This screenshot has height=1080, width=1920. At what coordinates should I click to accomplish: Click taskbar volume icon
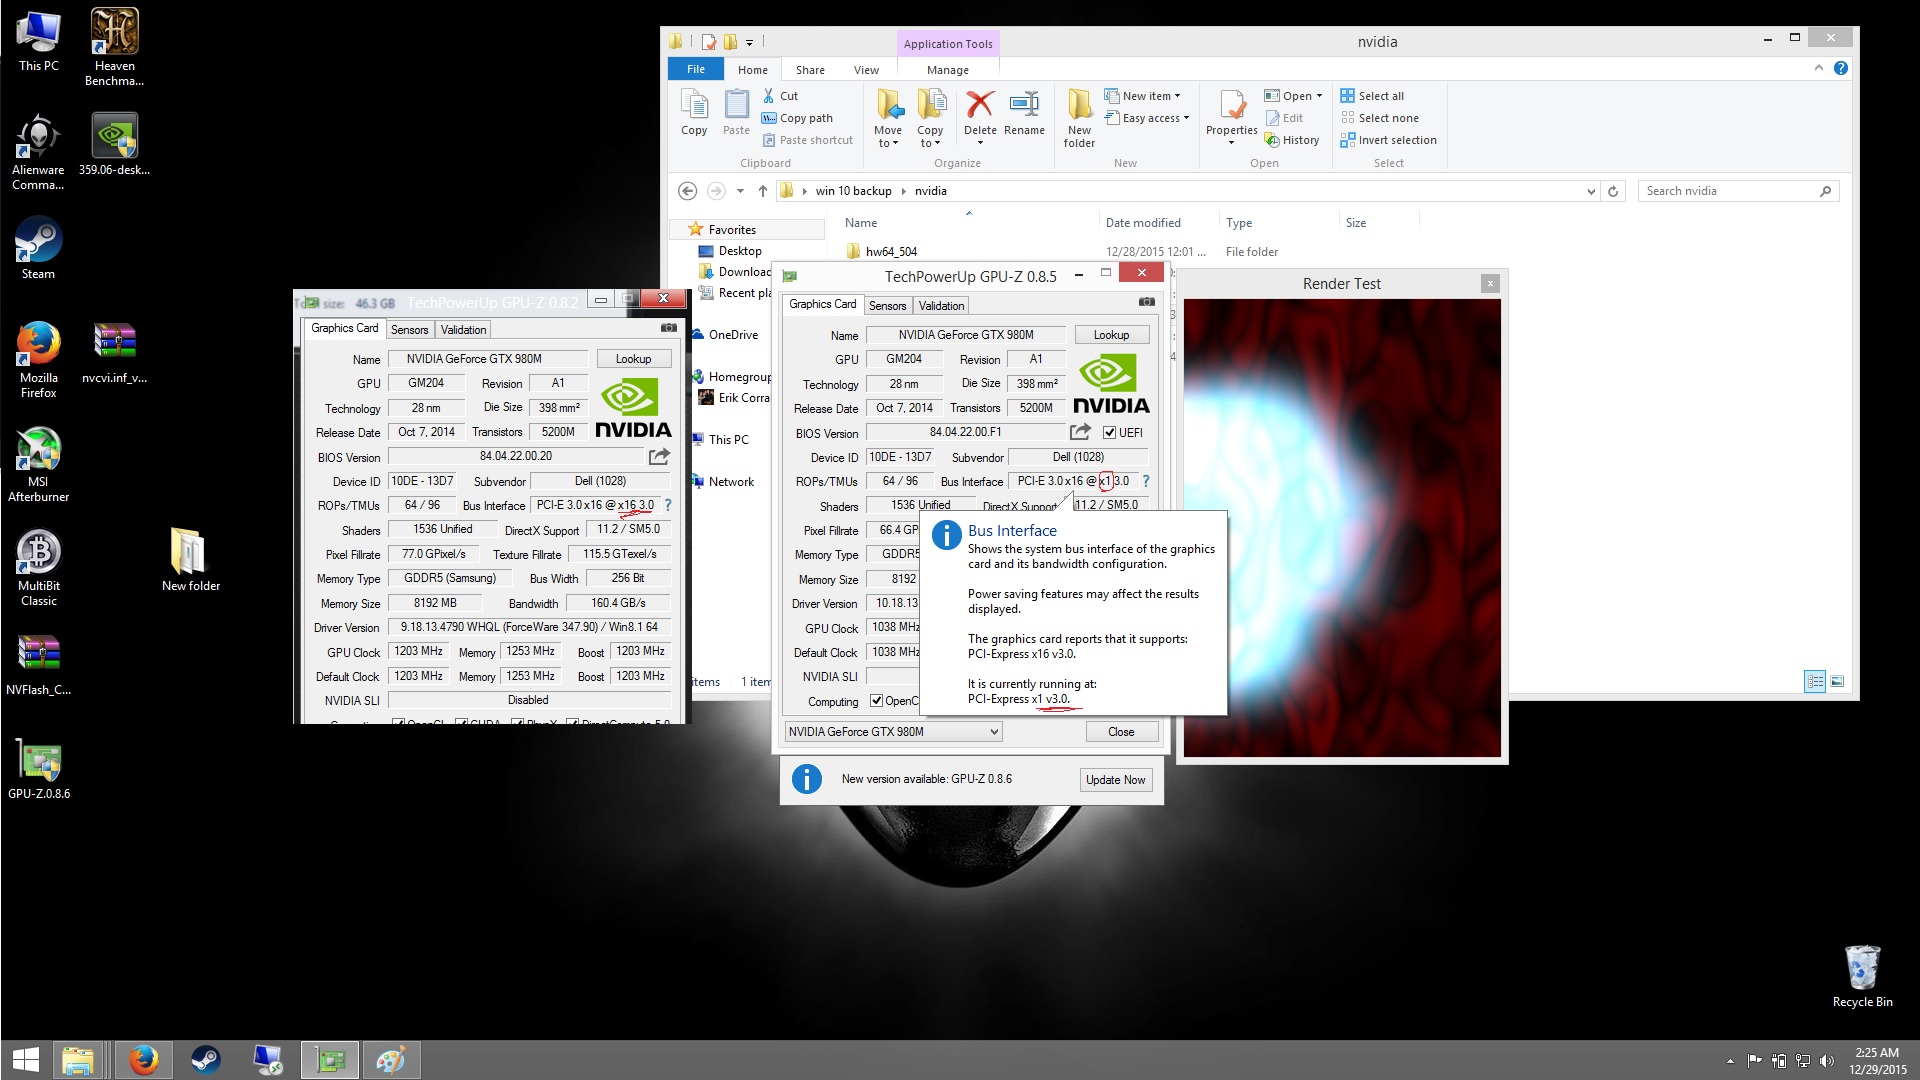pos(1827,1060)
